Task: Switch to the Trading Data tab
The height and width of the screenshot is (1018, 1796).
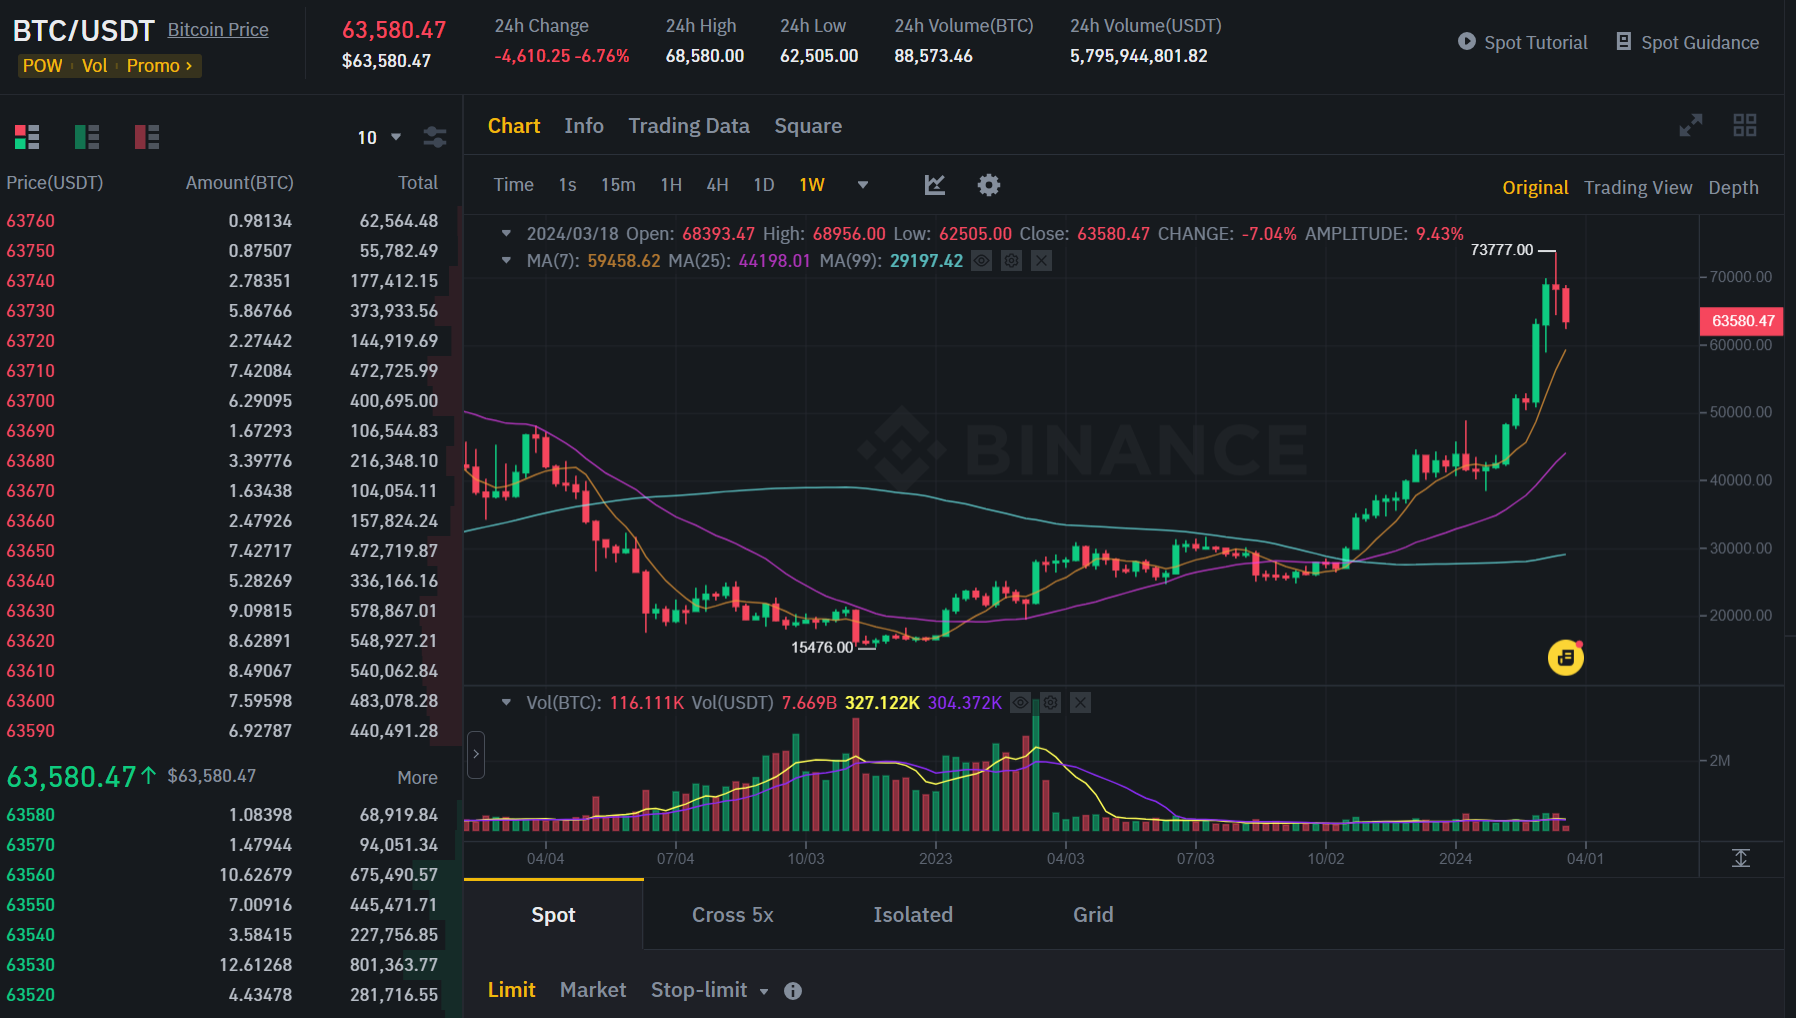Action: (x=689, y=126)
